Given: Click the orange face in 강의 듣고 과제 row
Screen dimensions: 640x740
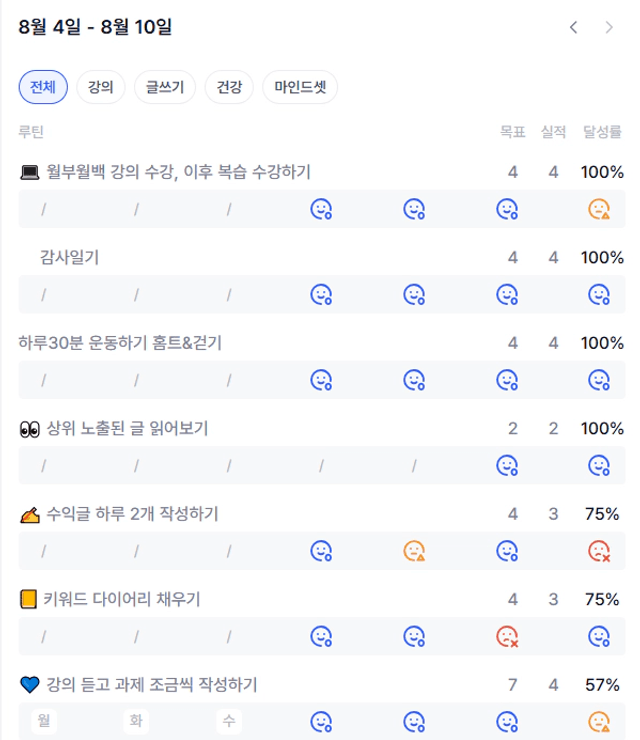Looking at the screenshot, I should [x=599, y=720].
